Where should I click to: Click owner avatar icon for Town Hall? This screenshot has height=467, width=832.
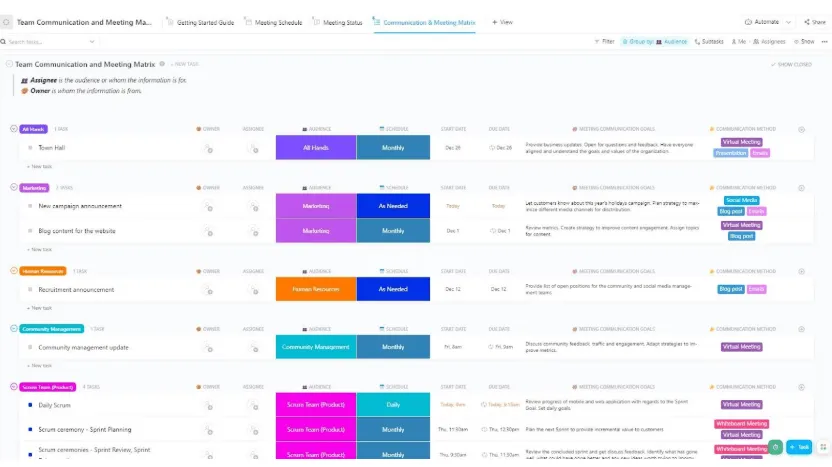coord(209,149)
